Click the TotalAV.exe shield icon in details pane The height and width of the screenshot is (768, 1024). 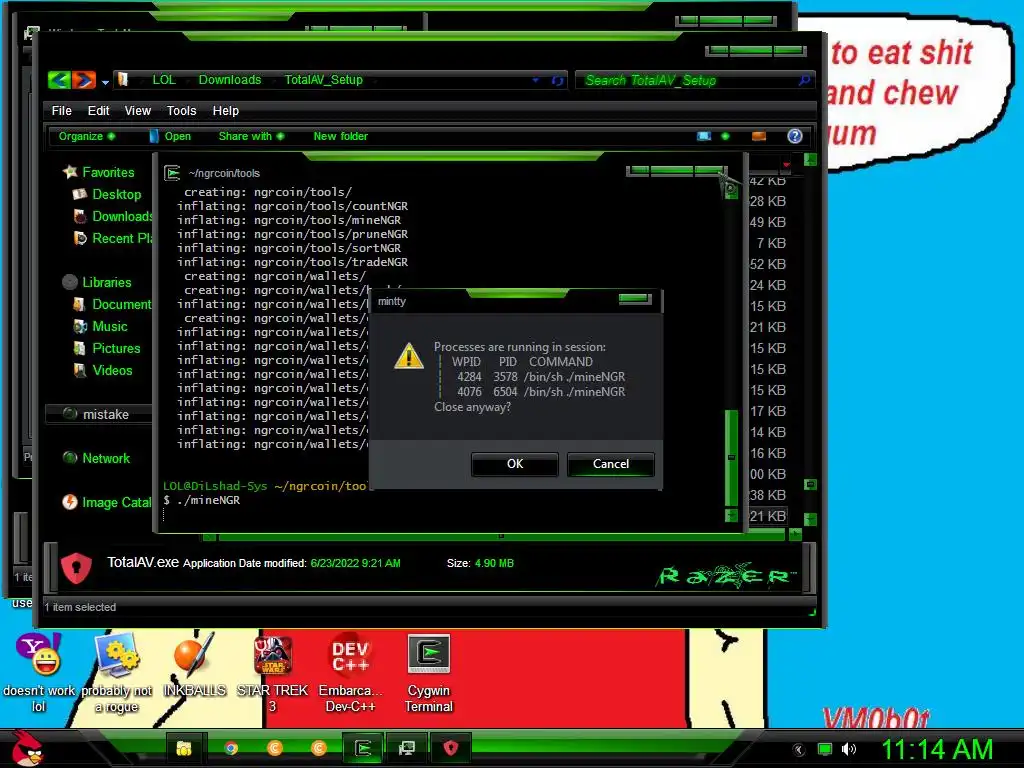click(76, 567)
